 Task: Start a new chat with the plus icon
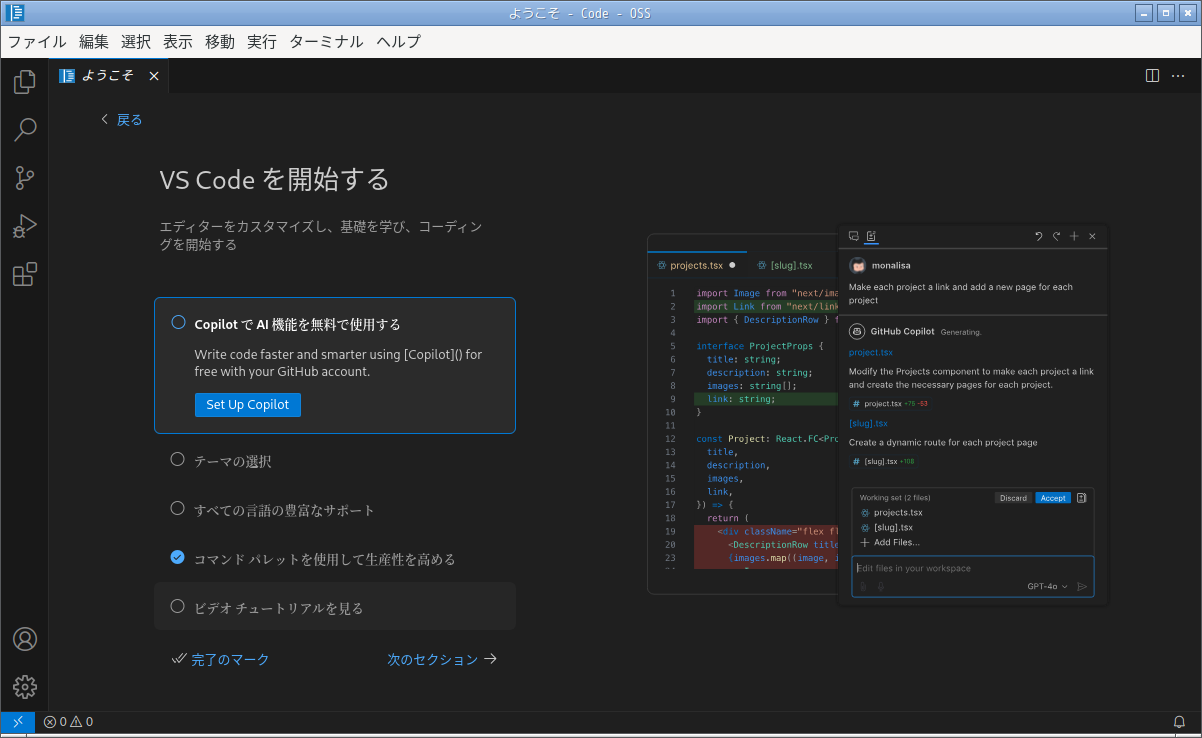[x=1073, y=236]
